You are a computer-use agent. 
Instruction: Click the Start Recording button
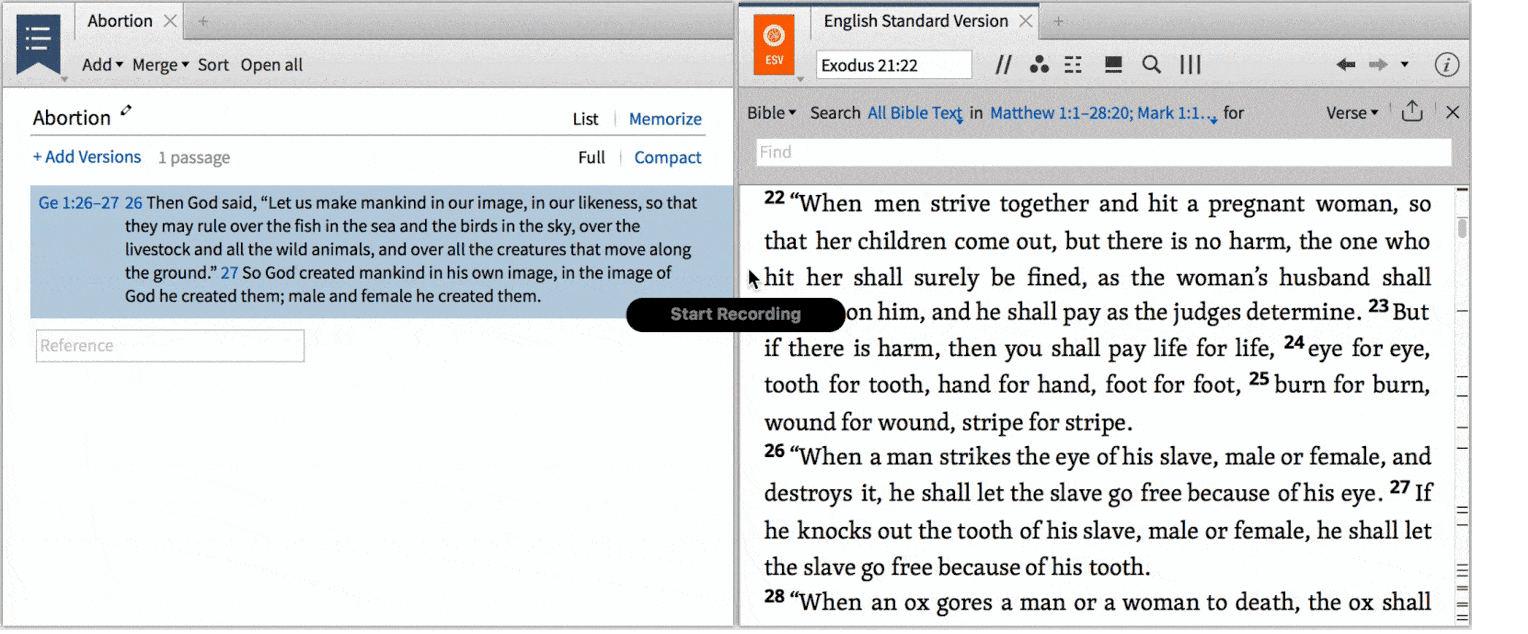click(x=735, y=314)
